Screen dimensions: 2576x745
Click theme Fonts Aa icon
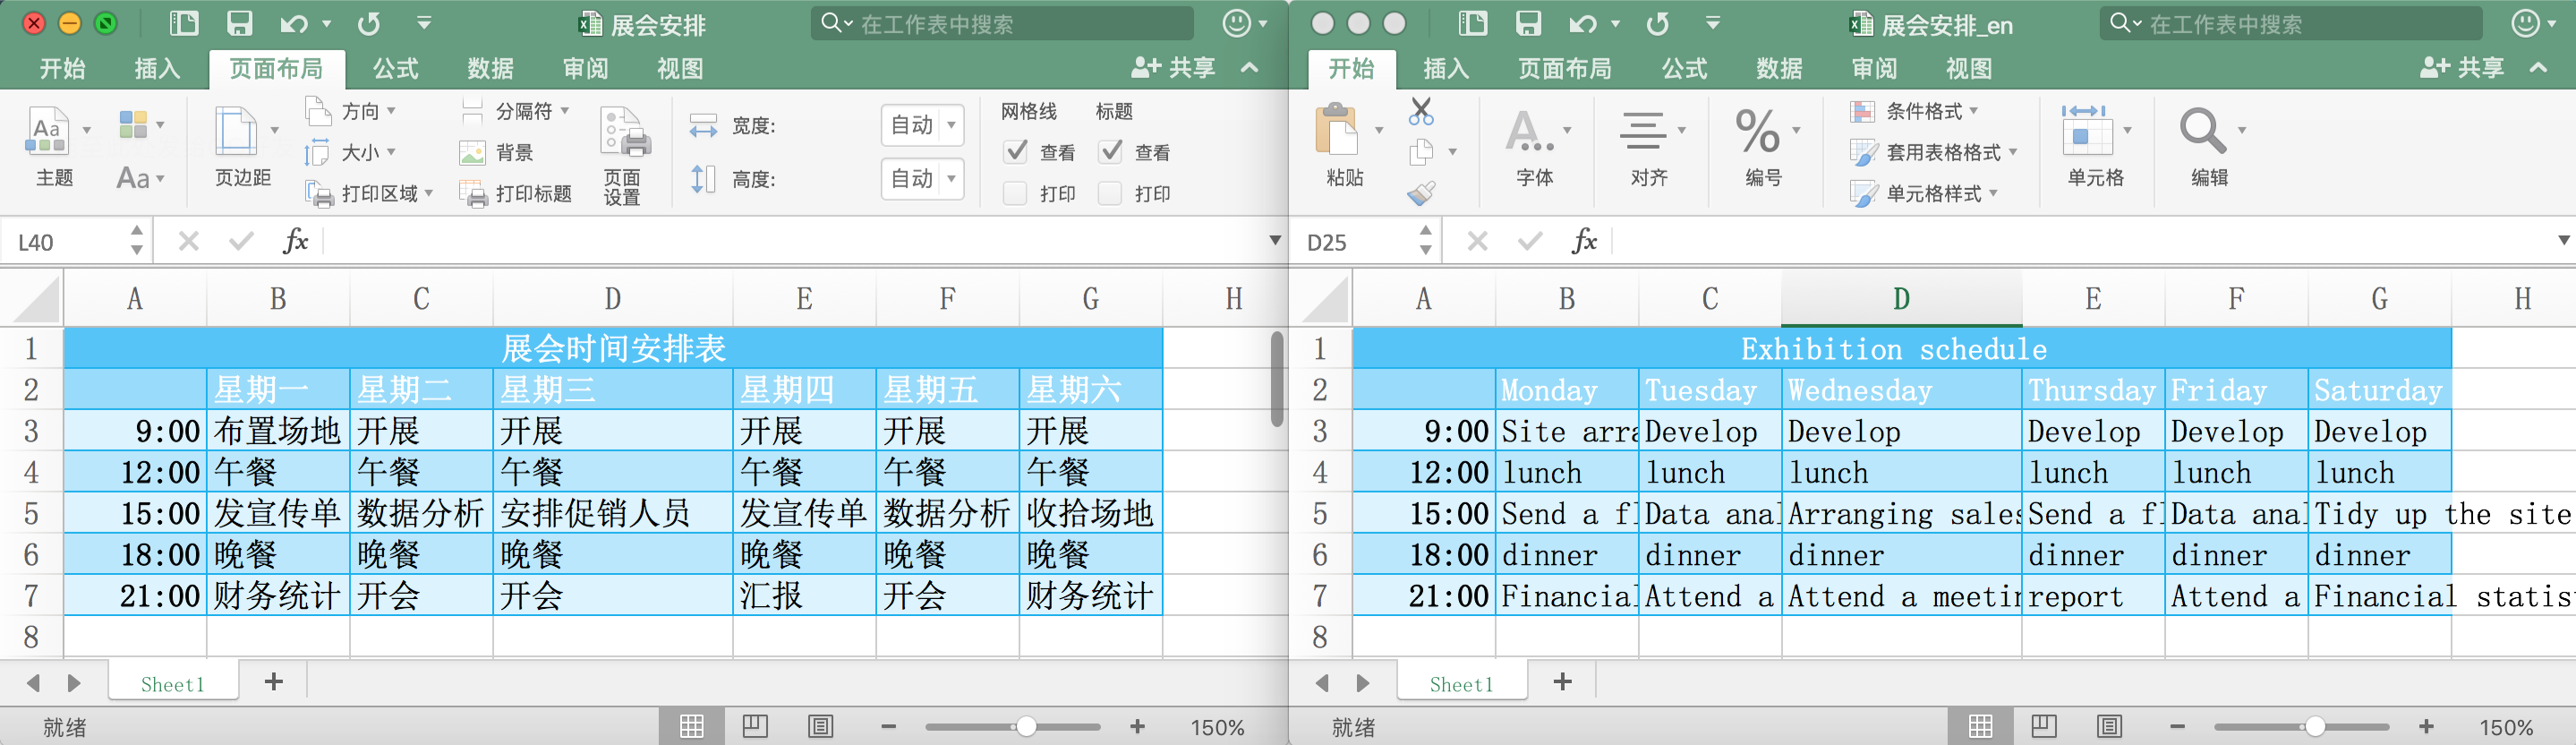point(133,178)
